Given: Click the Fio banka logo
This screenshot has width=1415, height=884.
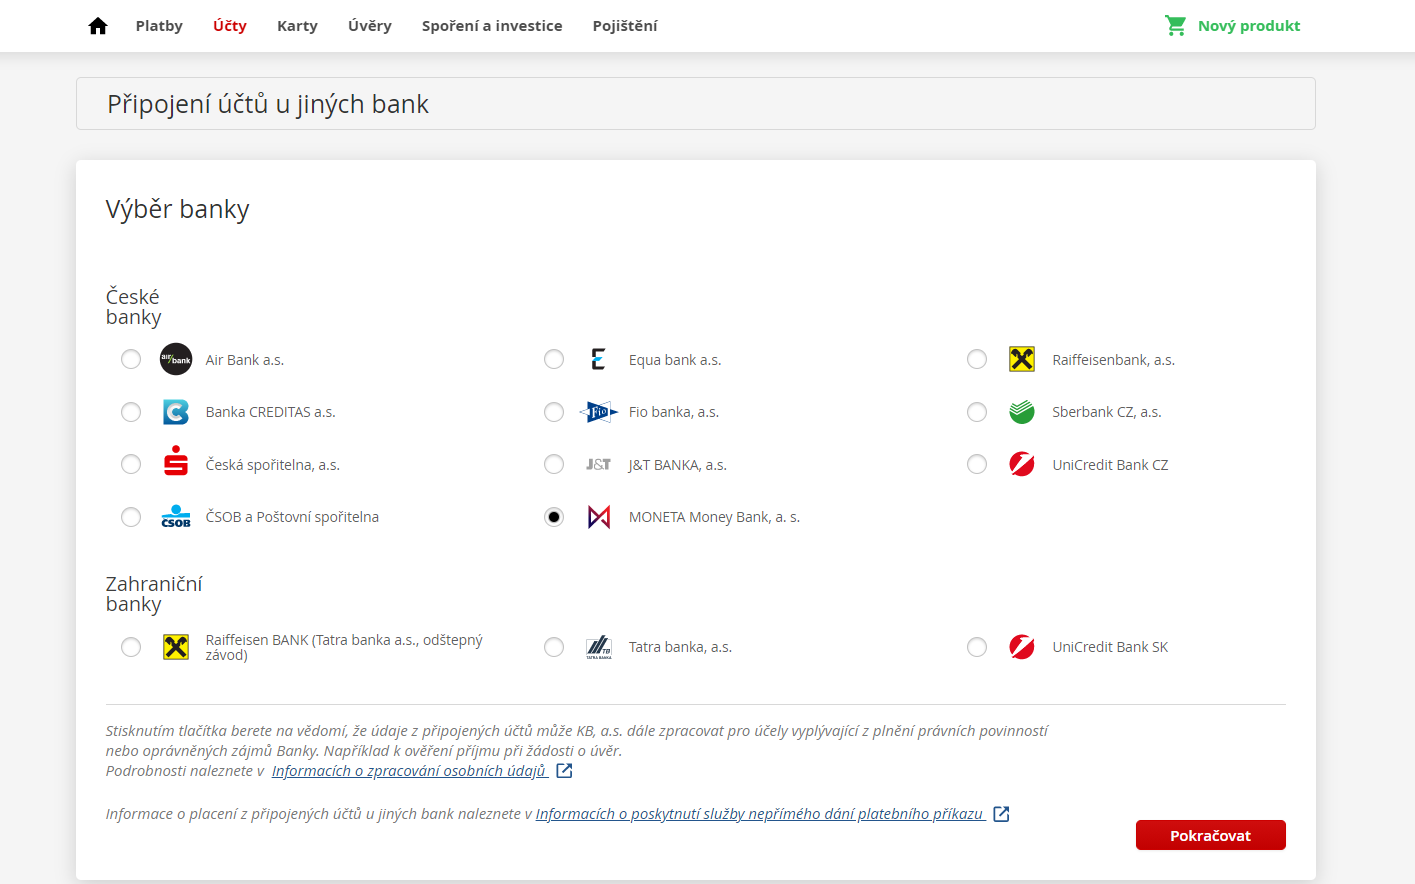Looking at the screenshot, I should 598,412.
